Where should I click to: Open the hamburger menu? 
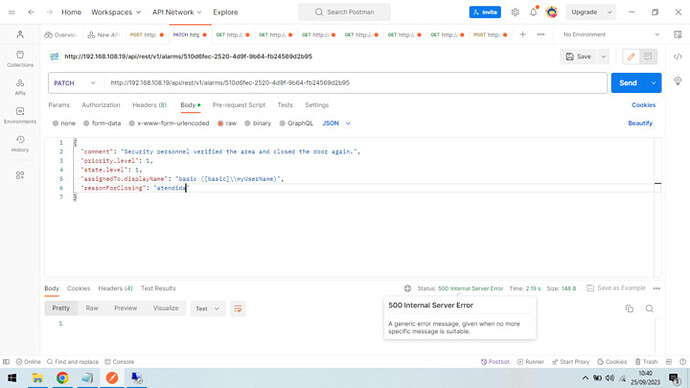tap(11, 12)
